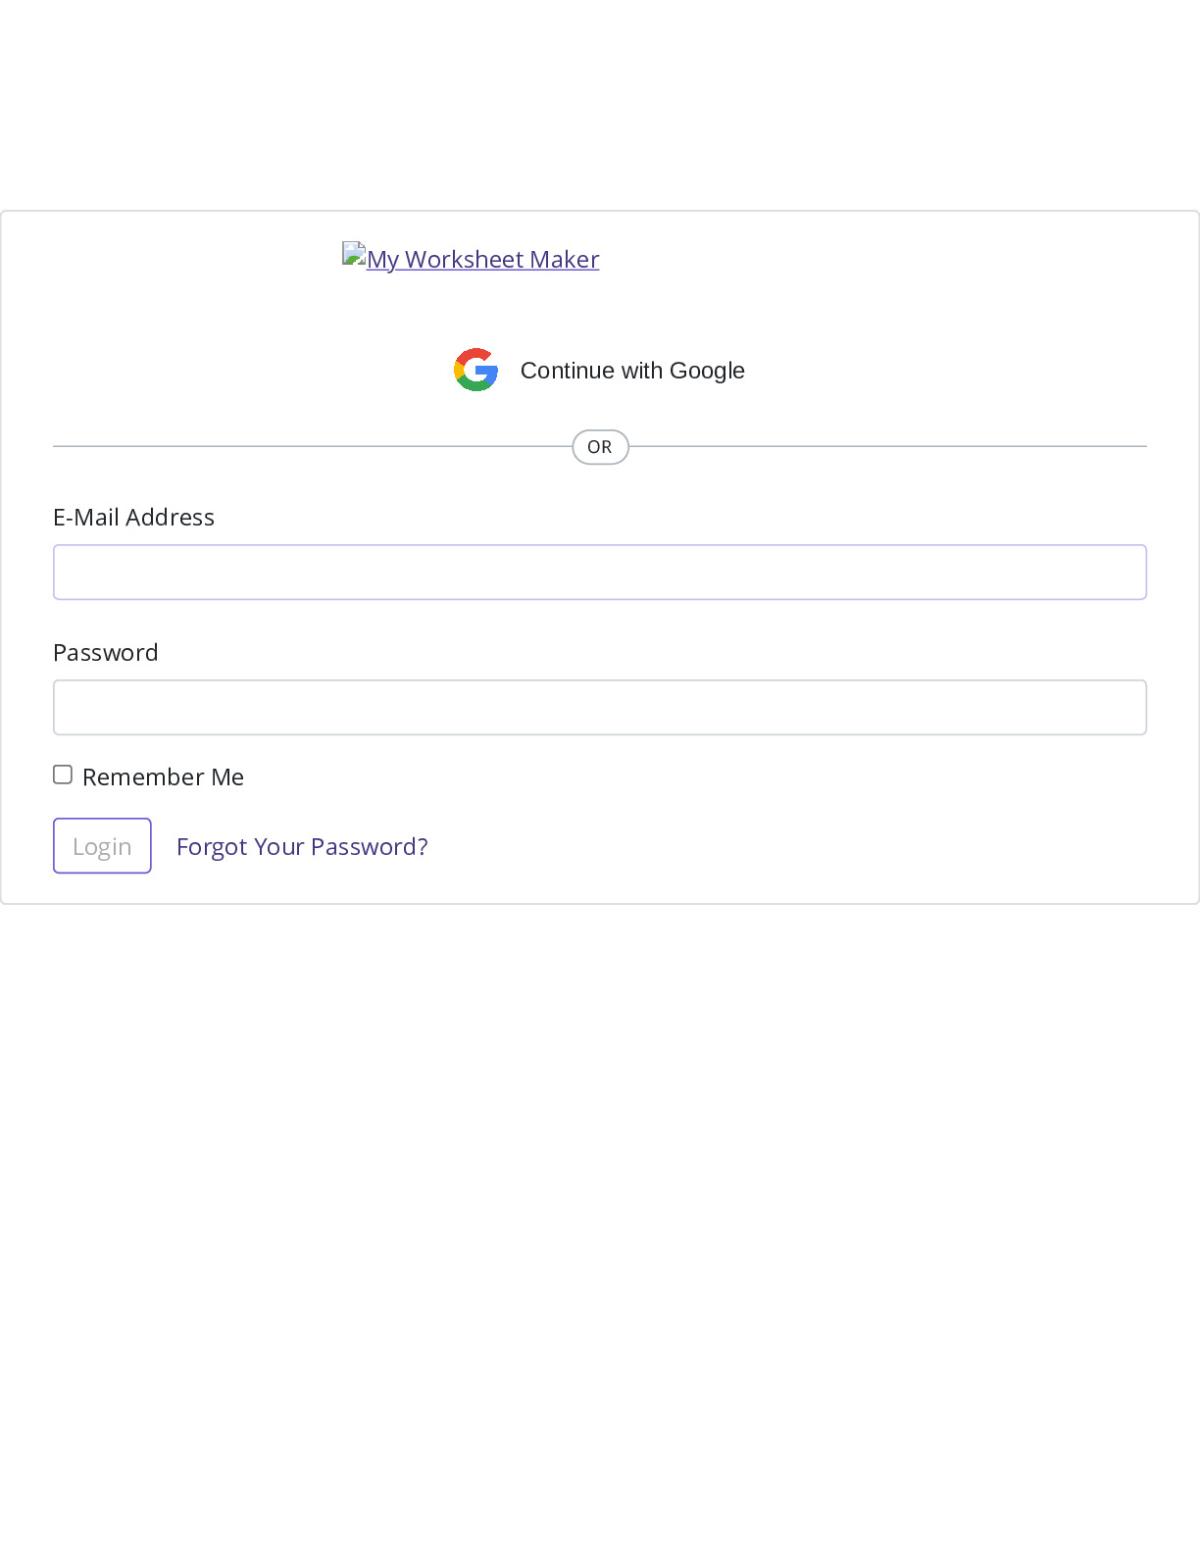1200x1553 pixels.
Task: Click the purple-outlined Login button
Action: tap(102, 846)
